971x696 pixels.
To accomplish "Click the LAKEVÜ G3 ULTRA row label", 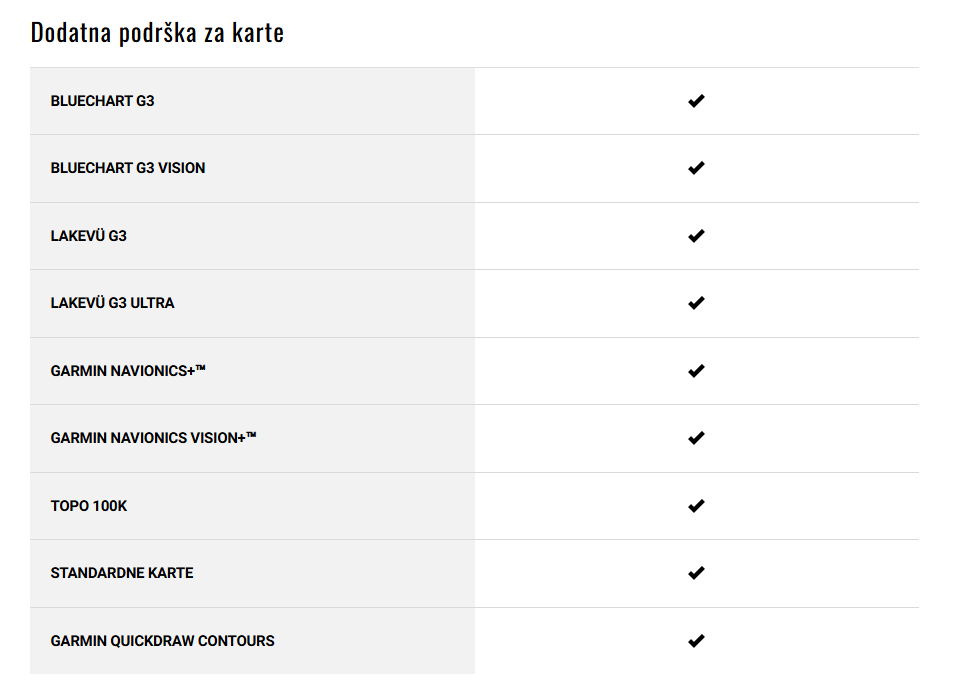I will coord(112,302).
